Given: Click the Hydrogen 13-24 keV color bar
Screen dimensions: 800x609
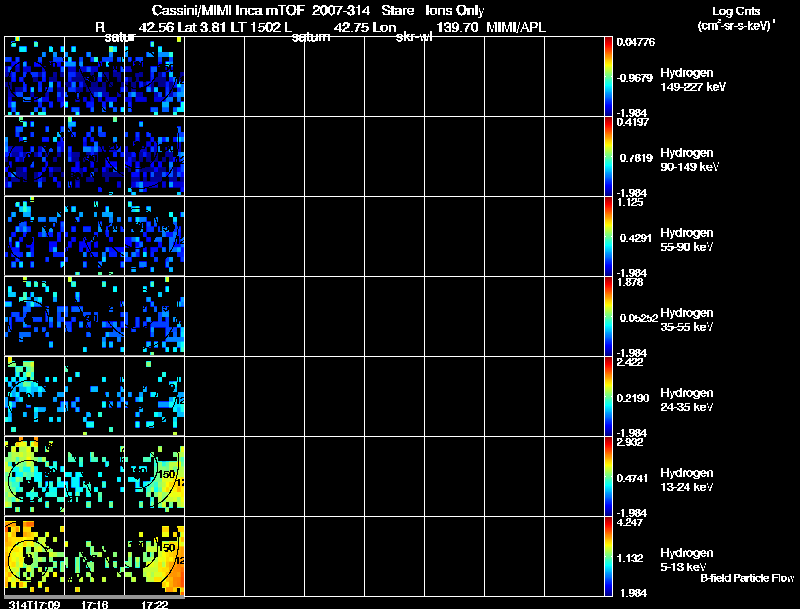Looking at the screenshot, I should (609, 476).
